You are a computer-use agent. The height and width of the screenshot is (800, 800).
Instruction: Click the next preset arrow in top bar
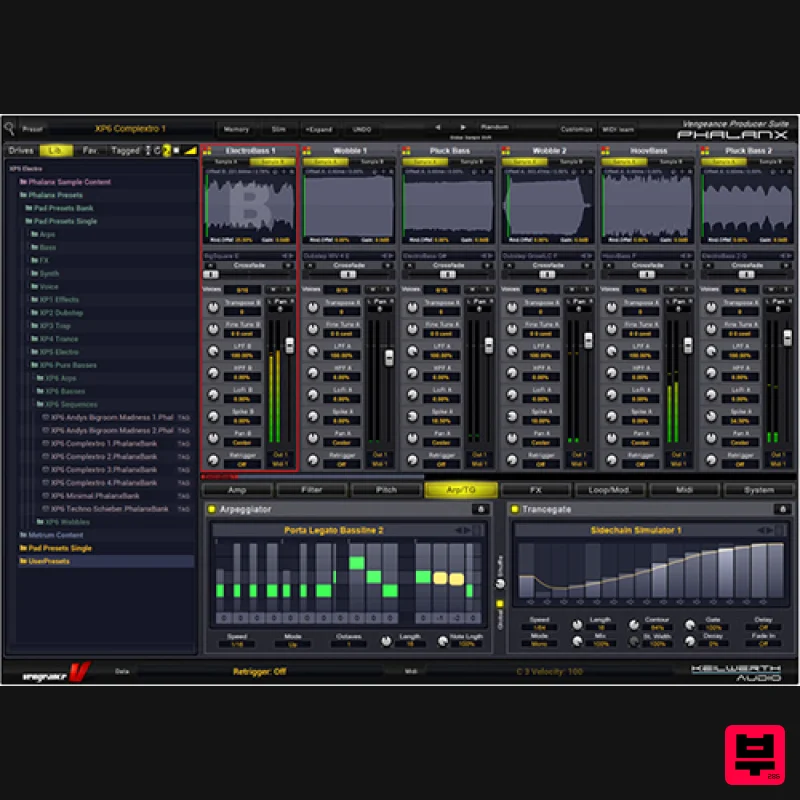pos(465,128)
